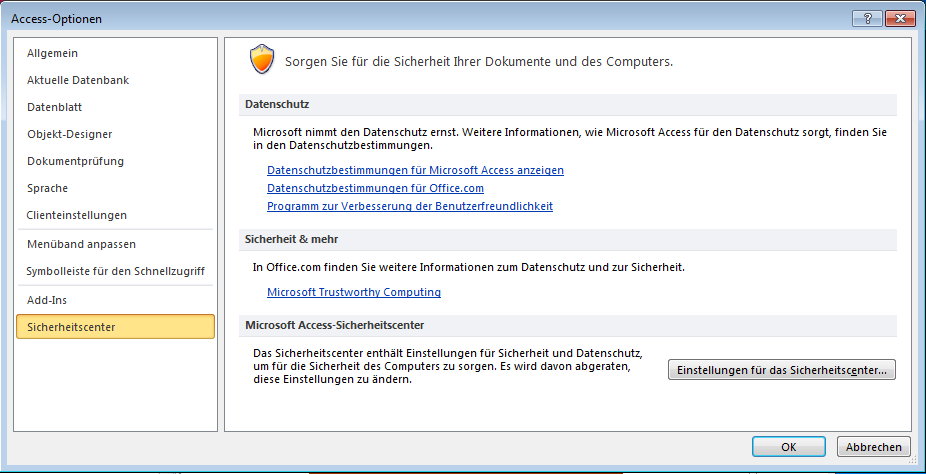Select Symbolleiste für den Schnellzugriff
The image size is (926, 474).
115,271
